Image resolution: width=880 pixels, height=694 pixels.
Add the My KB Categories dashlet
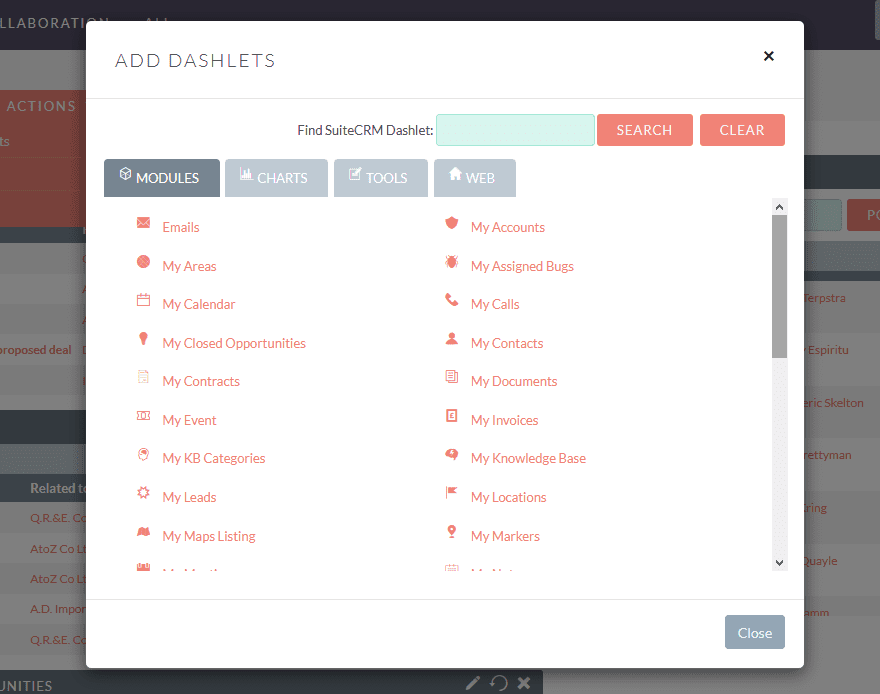pos(214,458)
